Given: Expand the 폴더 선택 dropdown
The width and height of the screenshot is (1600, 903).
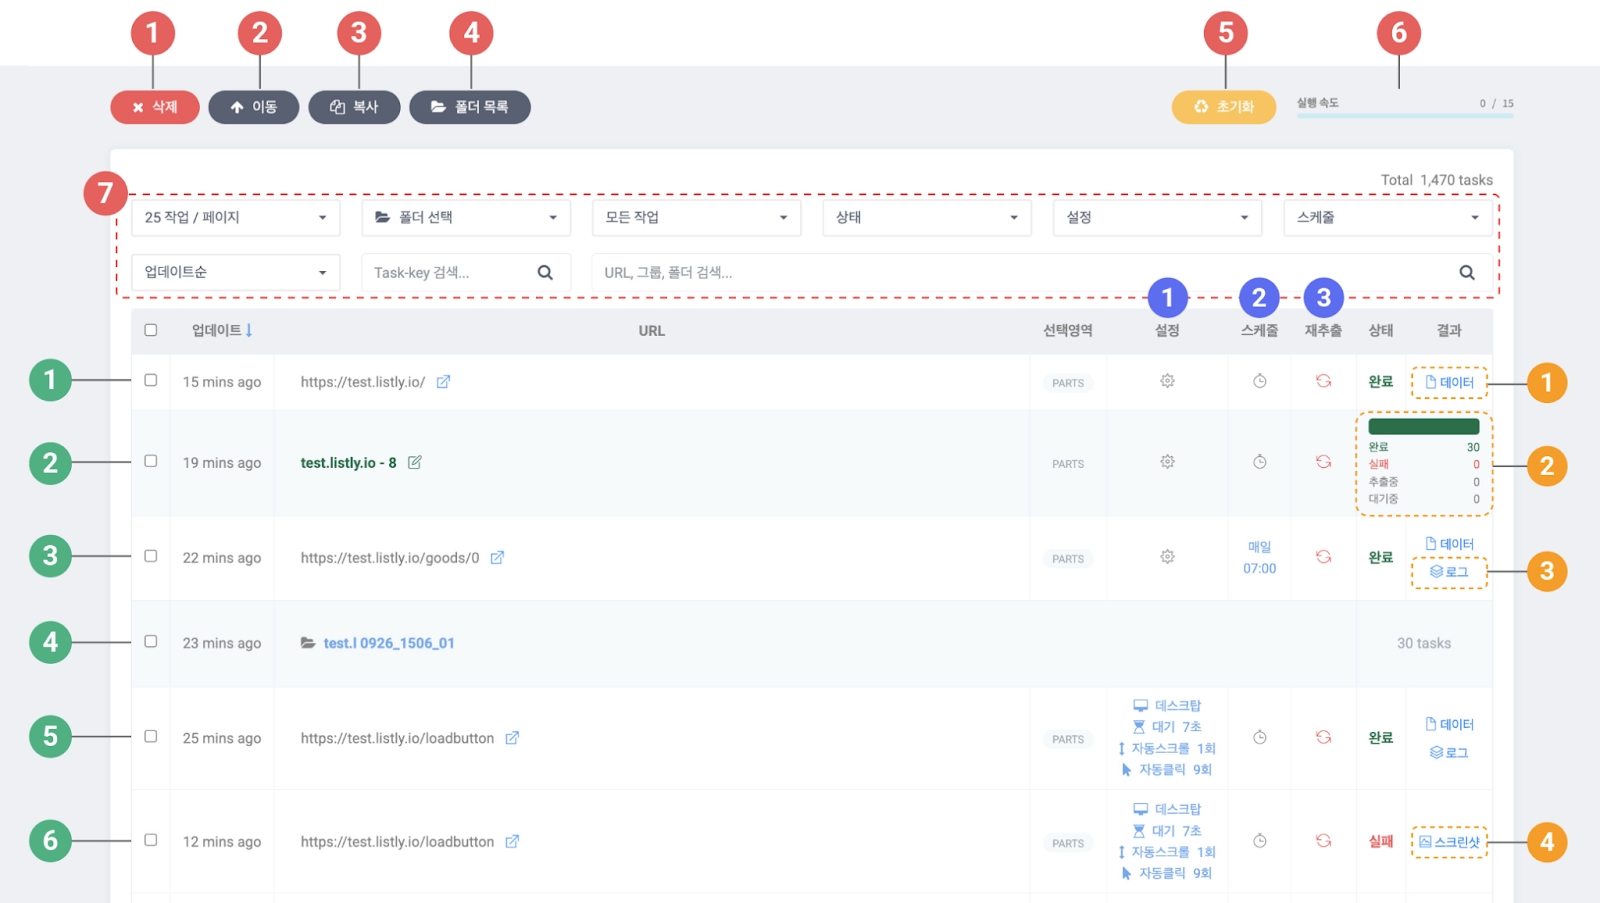Looking at the screenshot, I should point(465,218).
